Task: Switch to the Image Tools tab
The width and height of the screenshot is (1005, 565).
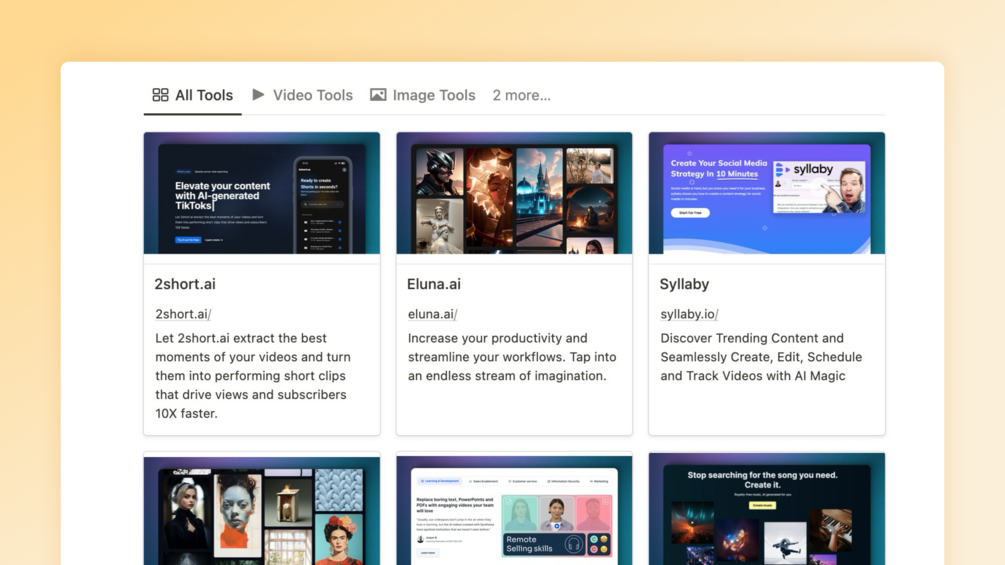Action: [x=423, y=95]
